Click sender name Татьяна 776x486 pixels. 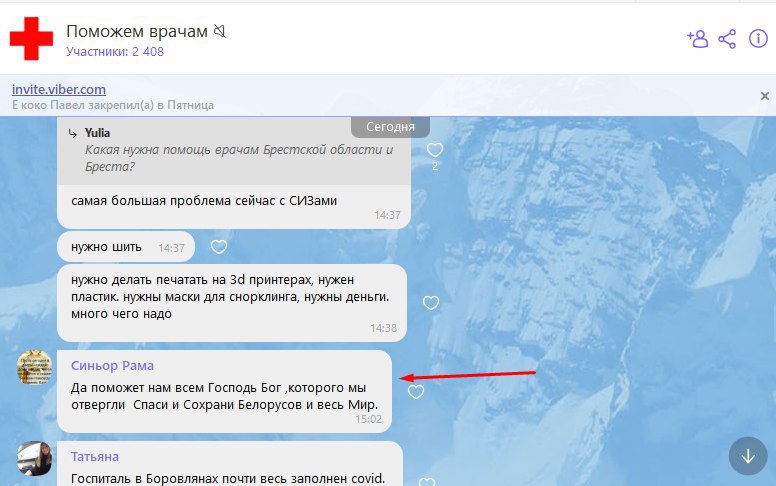coord(95,457)
